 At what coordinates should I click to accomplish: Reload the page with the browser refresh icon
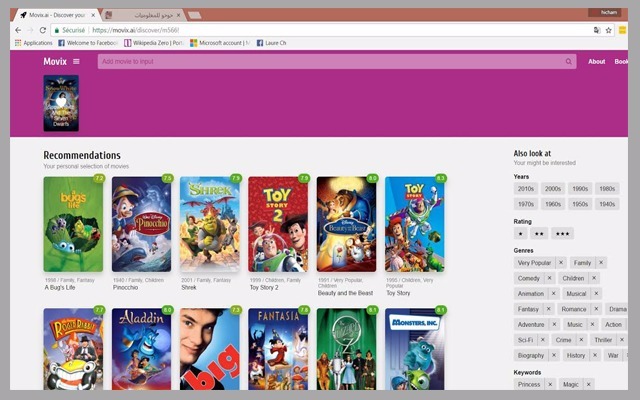click(x=42, y=30)
